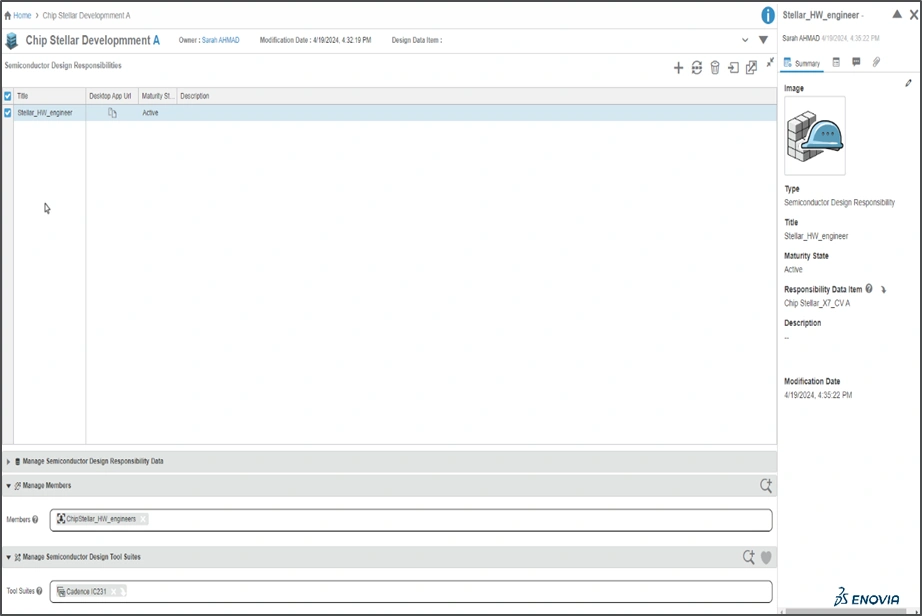Image resolution: width=922 pixels, height=616 pixels.
Task: Sort by the Maturity State column header
Action: [x=157, y=96]
